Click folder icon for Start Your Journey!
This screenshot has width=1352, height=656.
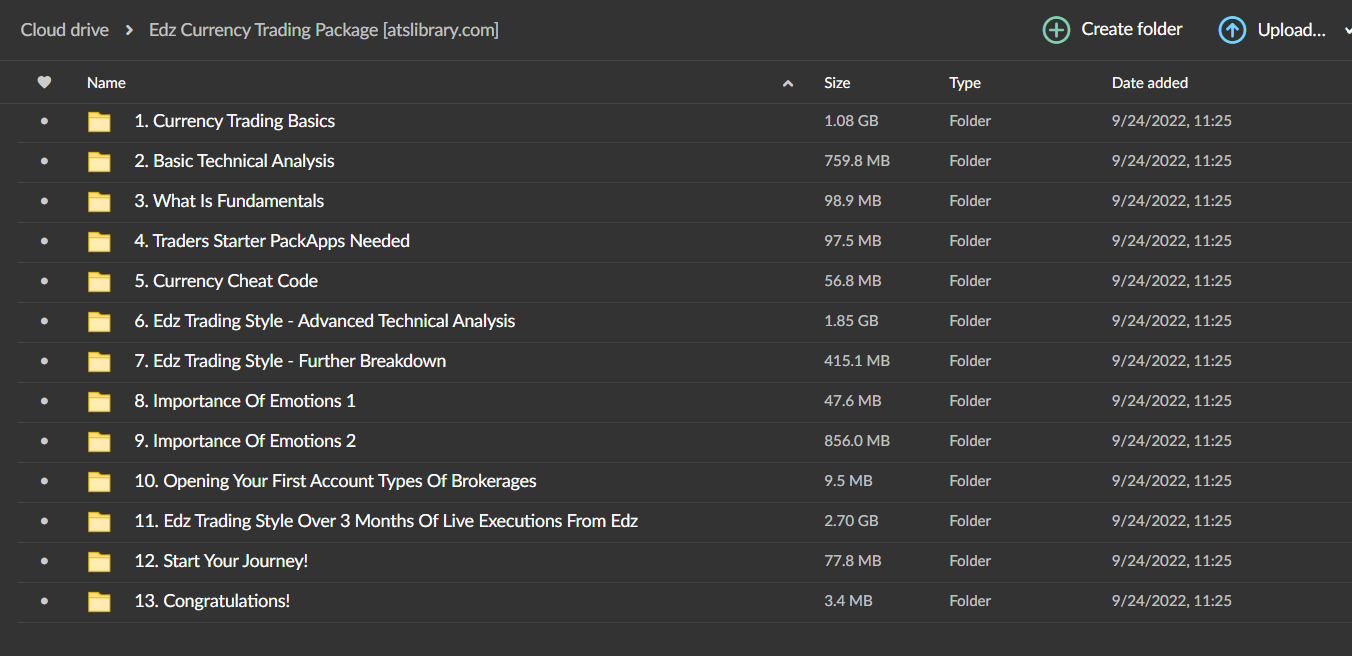[x=99, y=562]
